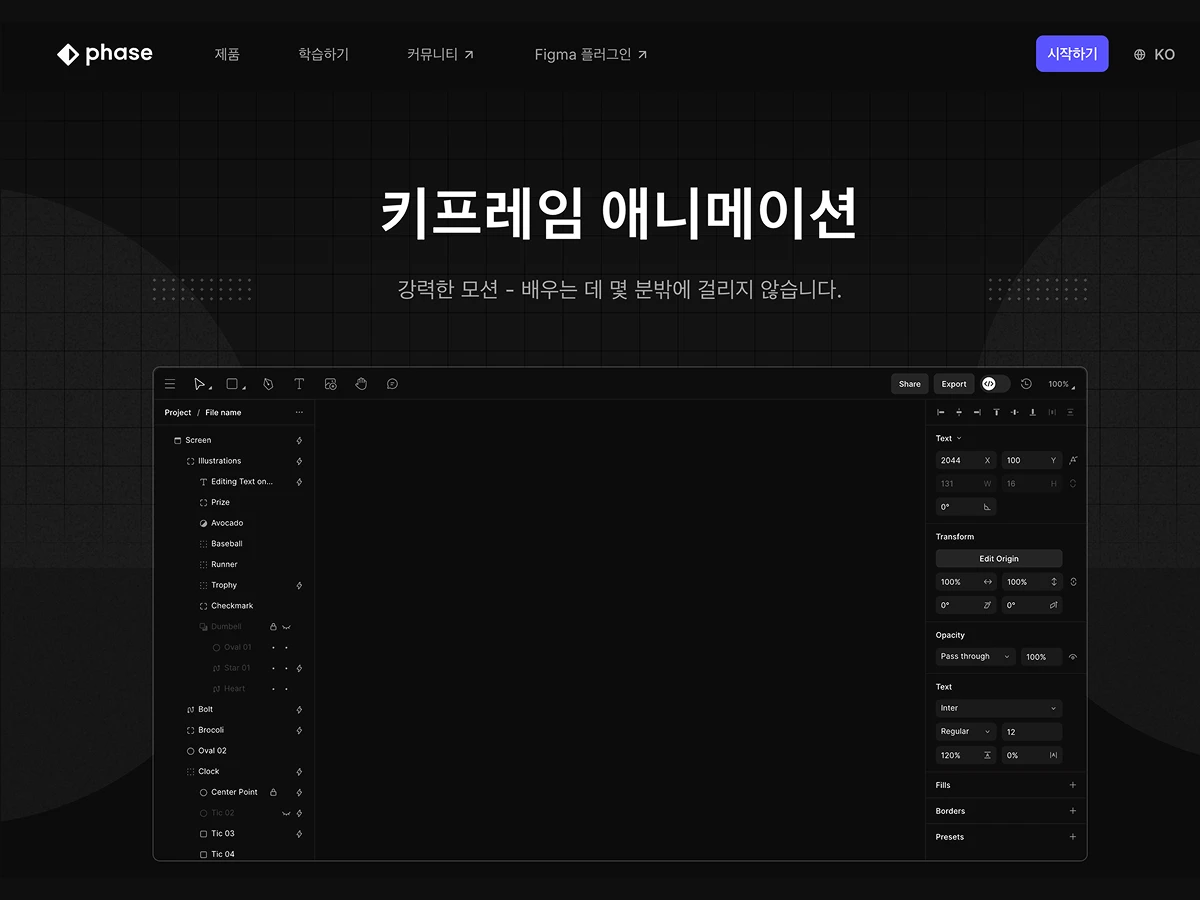The image size is (1200, 900).
Task: Open the Regular font weight dropdown
Action: [966, 732]
